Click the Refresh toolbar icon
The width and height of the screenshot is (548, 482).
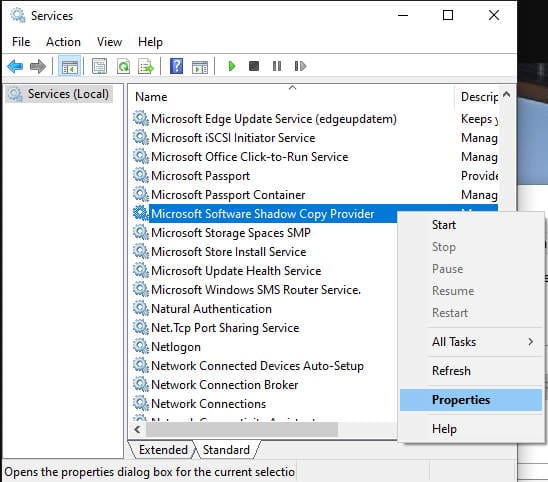[123, 66]
